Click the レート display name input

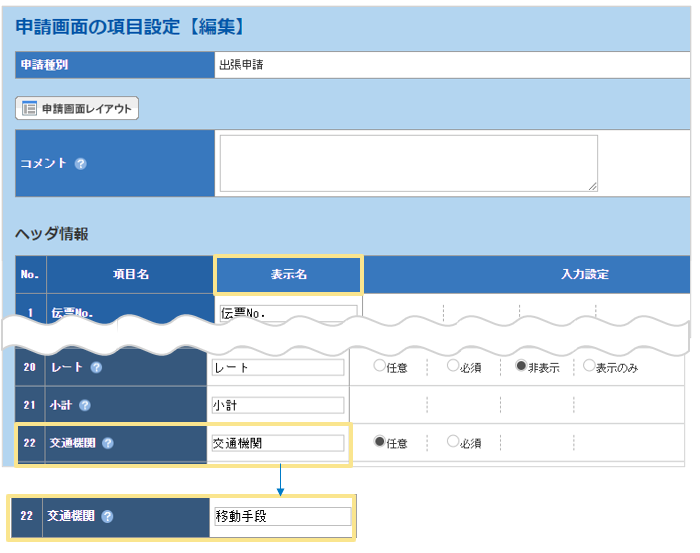tap(277, 367)
